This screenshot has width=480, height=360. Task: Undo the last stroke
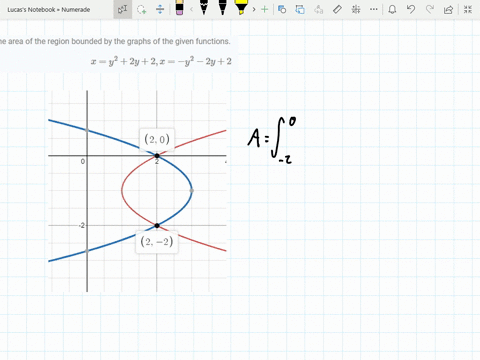click(x=411, y=9)
